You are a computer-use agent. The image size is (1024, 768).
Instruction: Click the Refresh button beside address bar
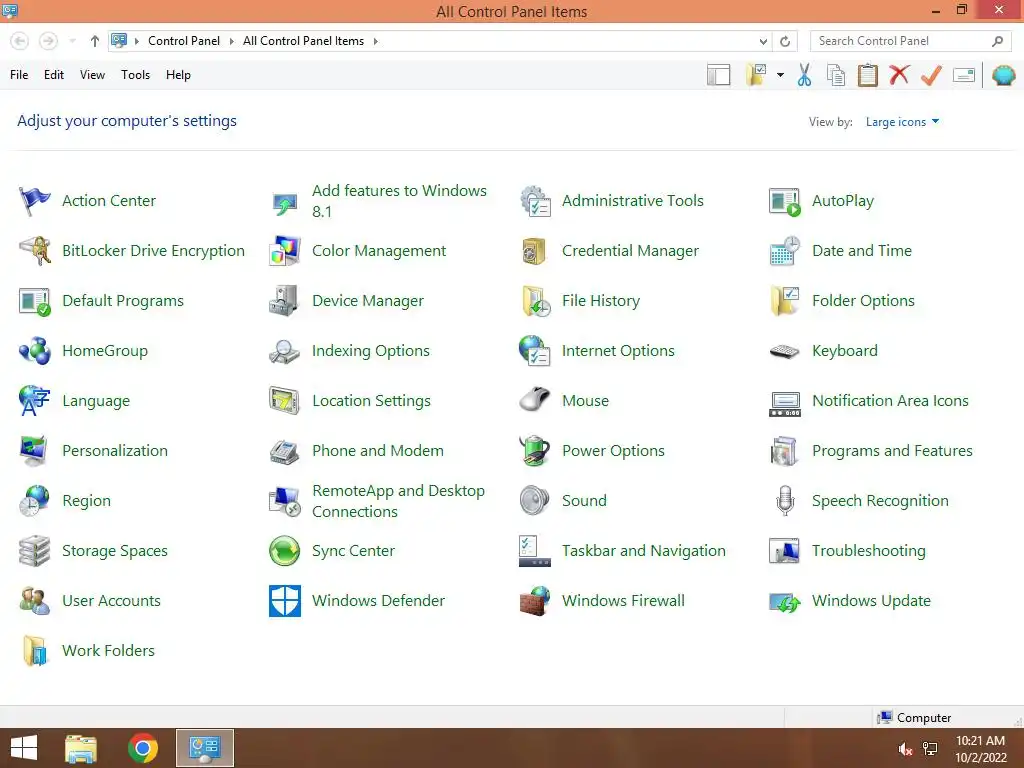(785, 41)
